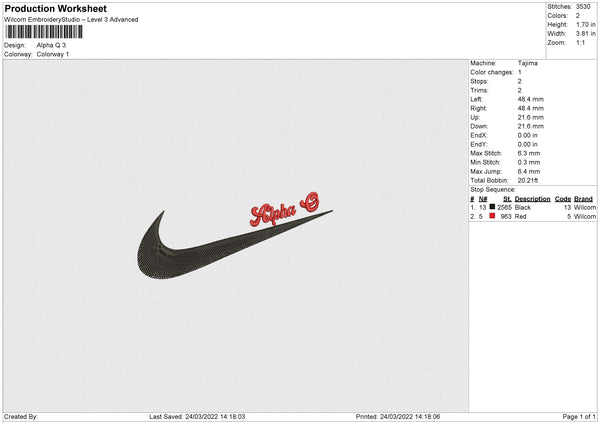
Task: Click the Total Bobbin value '20.21ft'
Action: coord(528,180)
